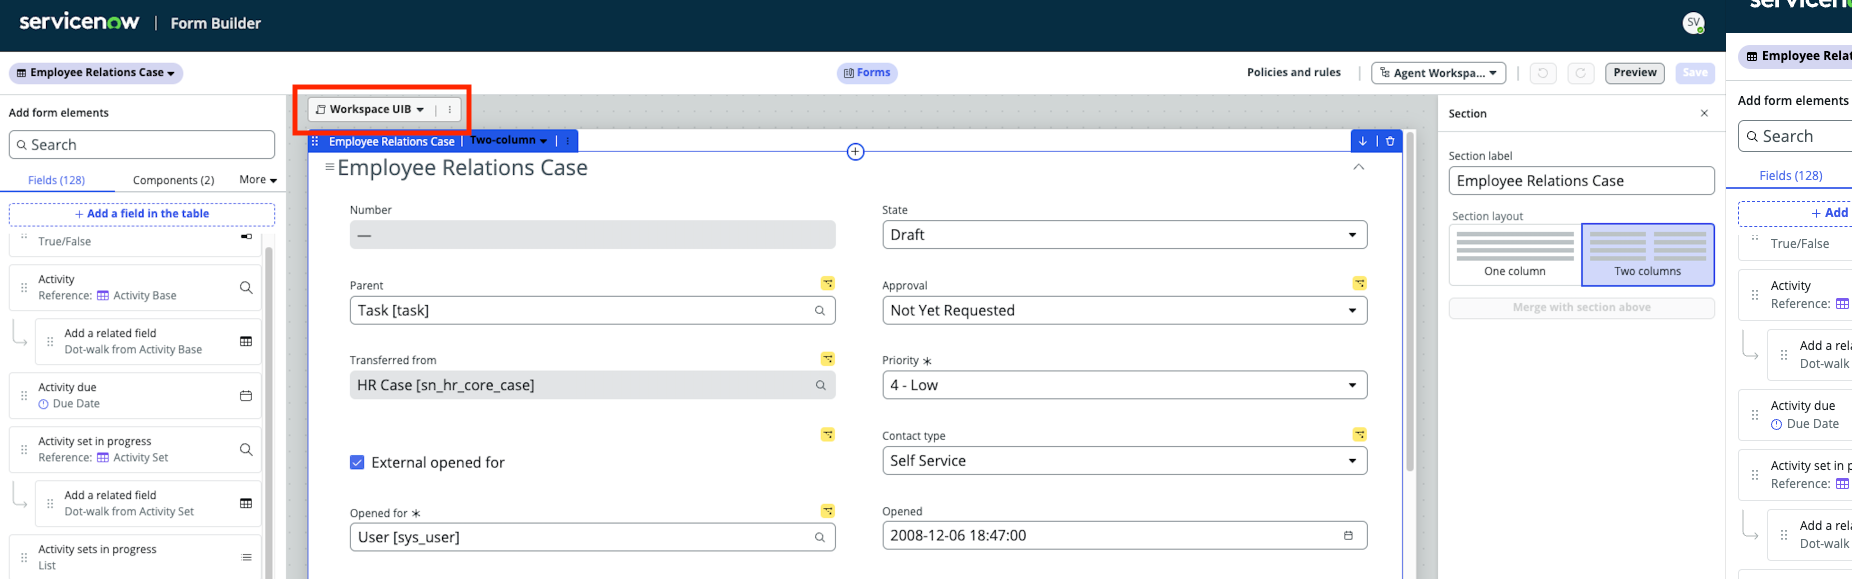Click the yellow policy icon above Parent

click(x=828, y=284)
